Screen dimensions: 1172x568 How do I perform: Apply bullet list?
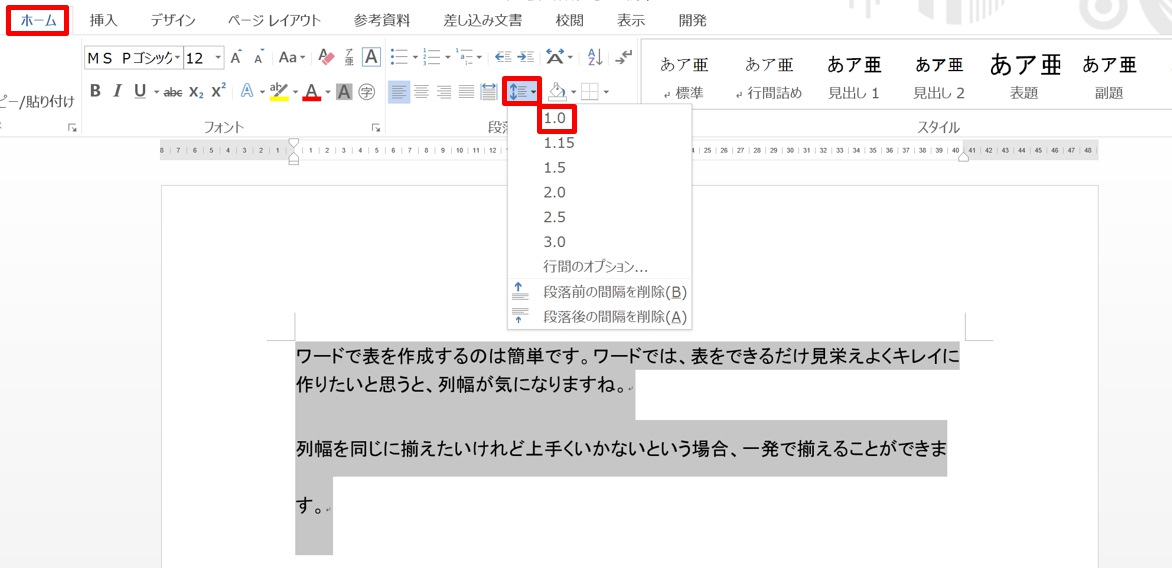(x=398, y=57)
